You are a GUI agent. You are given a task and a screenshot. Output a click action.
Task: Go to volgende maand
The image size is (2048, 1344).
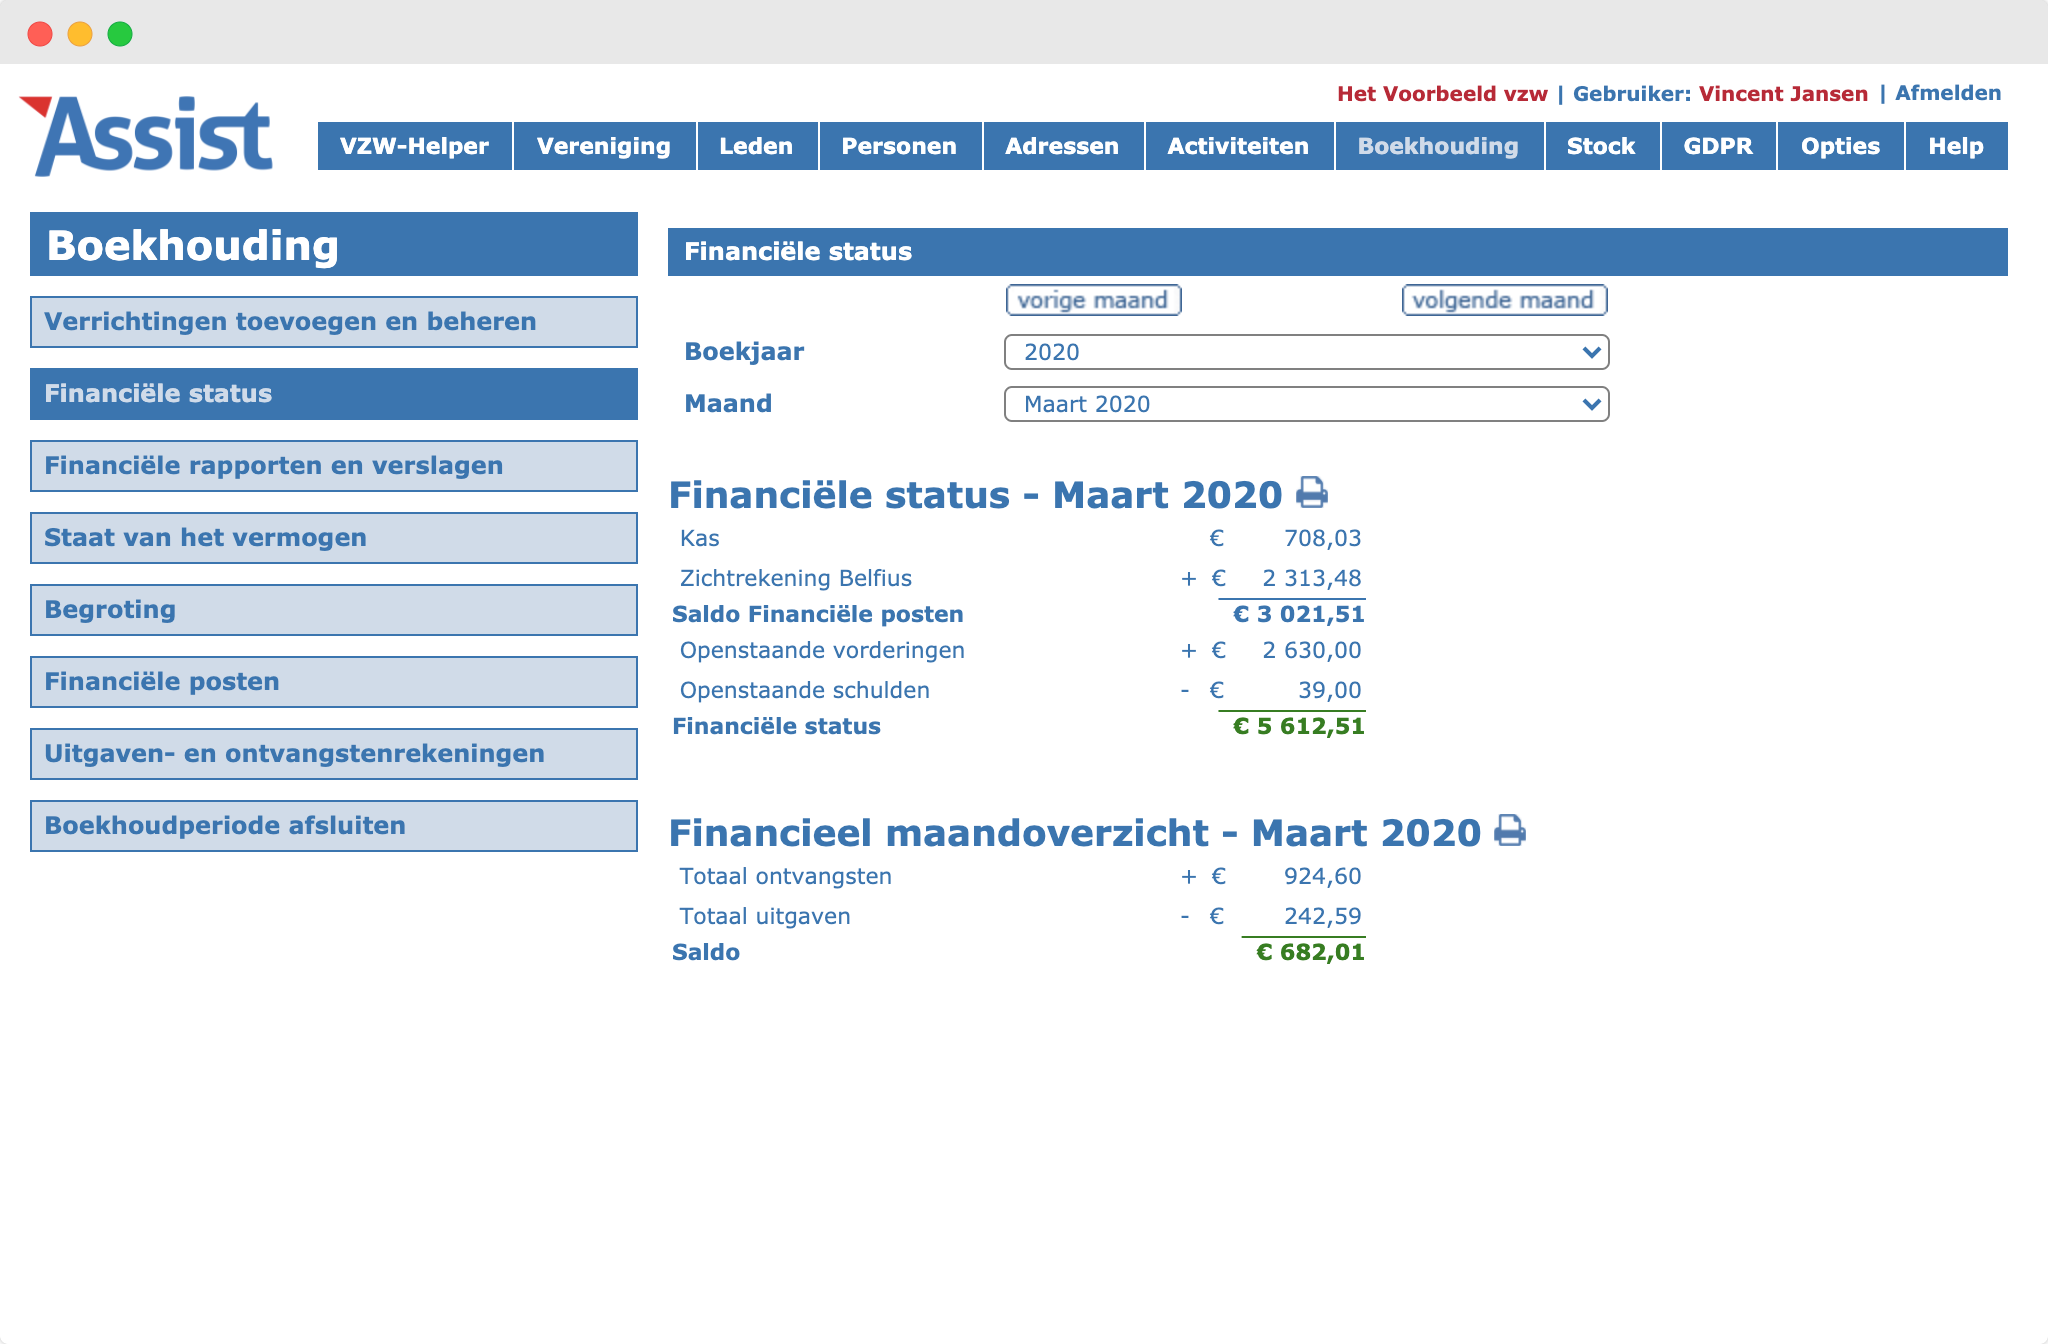1504,300
